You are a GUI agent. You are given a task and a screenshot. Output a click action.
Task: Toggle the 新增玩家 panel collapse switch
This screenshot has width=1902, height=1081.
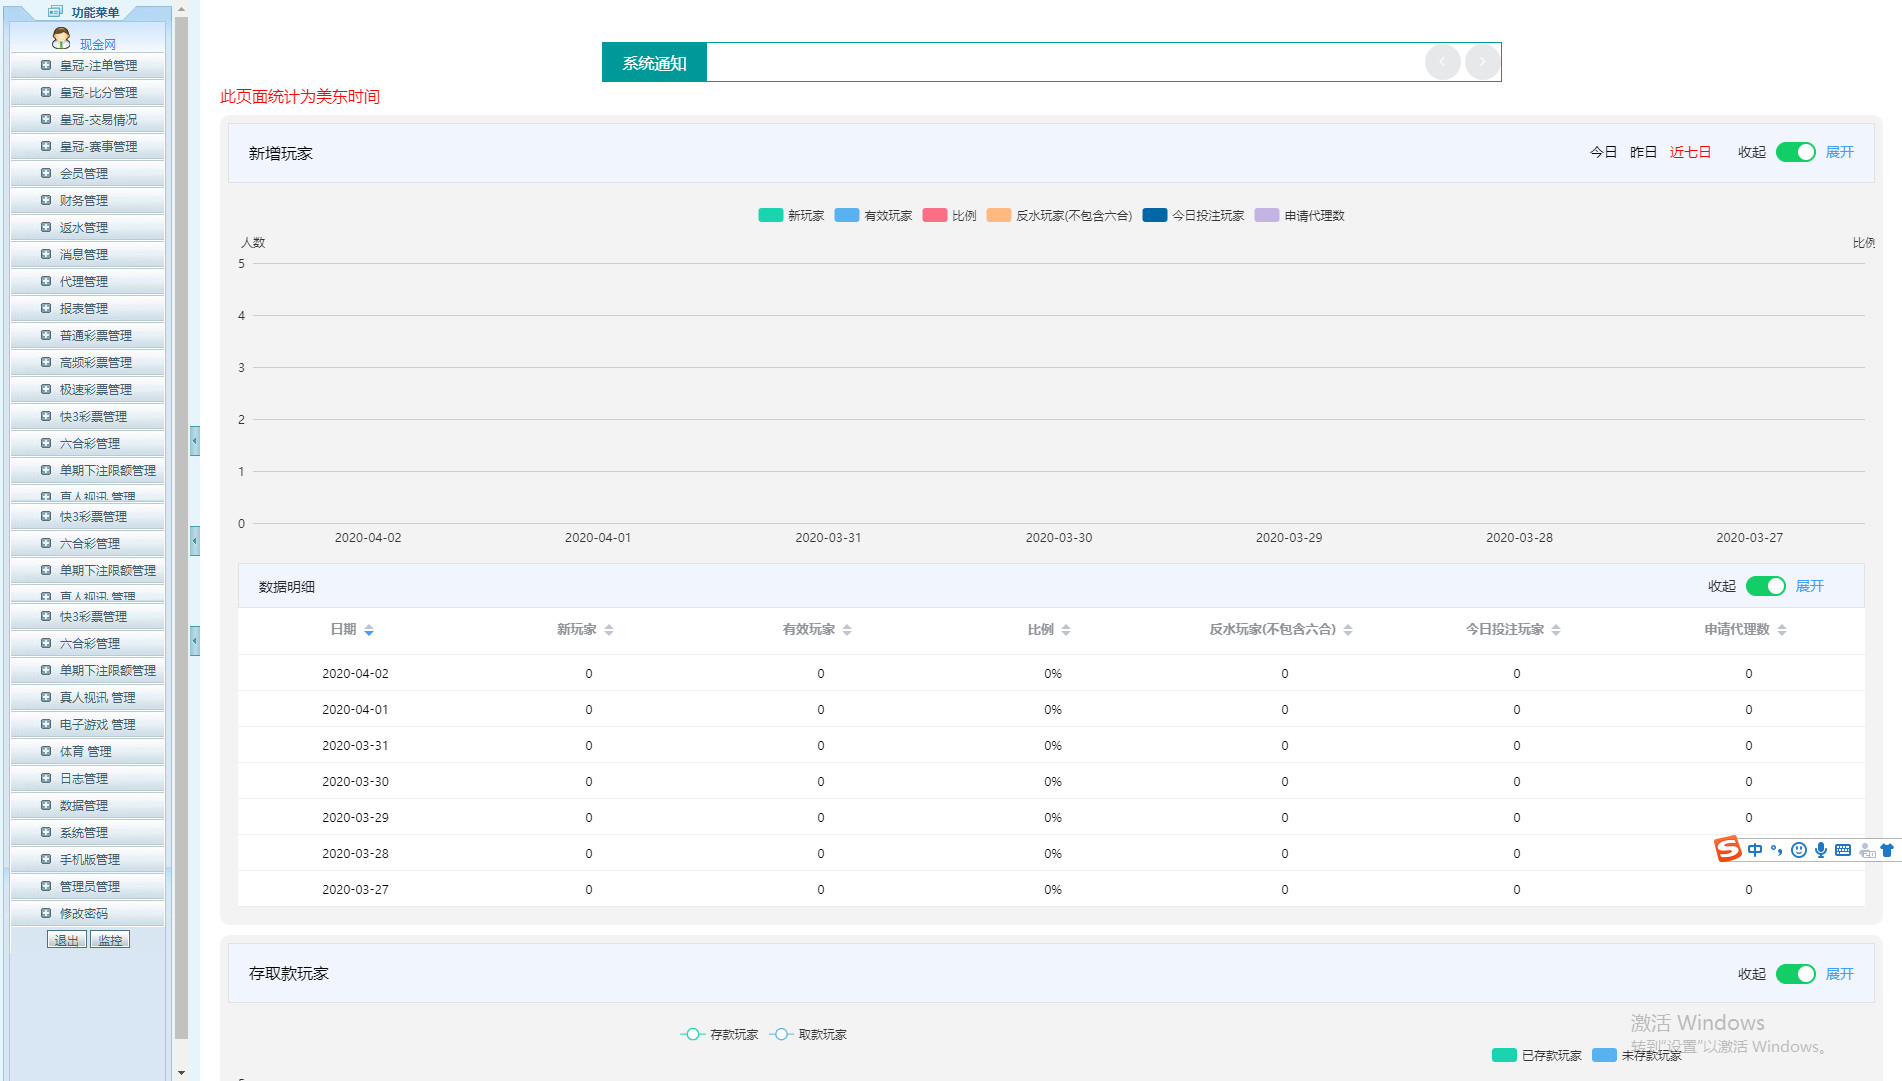pyautogui.click(x=1795, y=152)
